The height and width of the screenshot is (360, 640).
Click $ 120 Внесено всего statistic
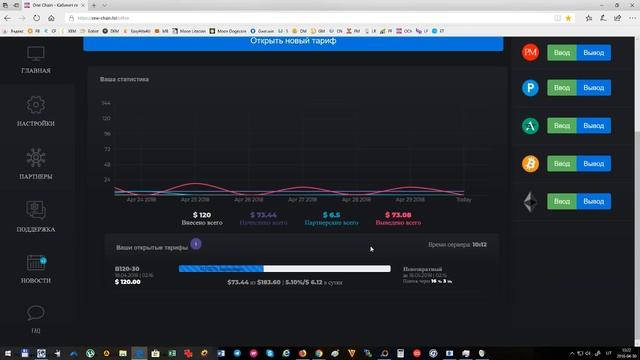[202, 218]
